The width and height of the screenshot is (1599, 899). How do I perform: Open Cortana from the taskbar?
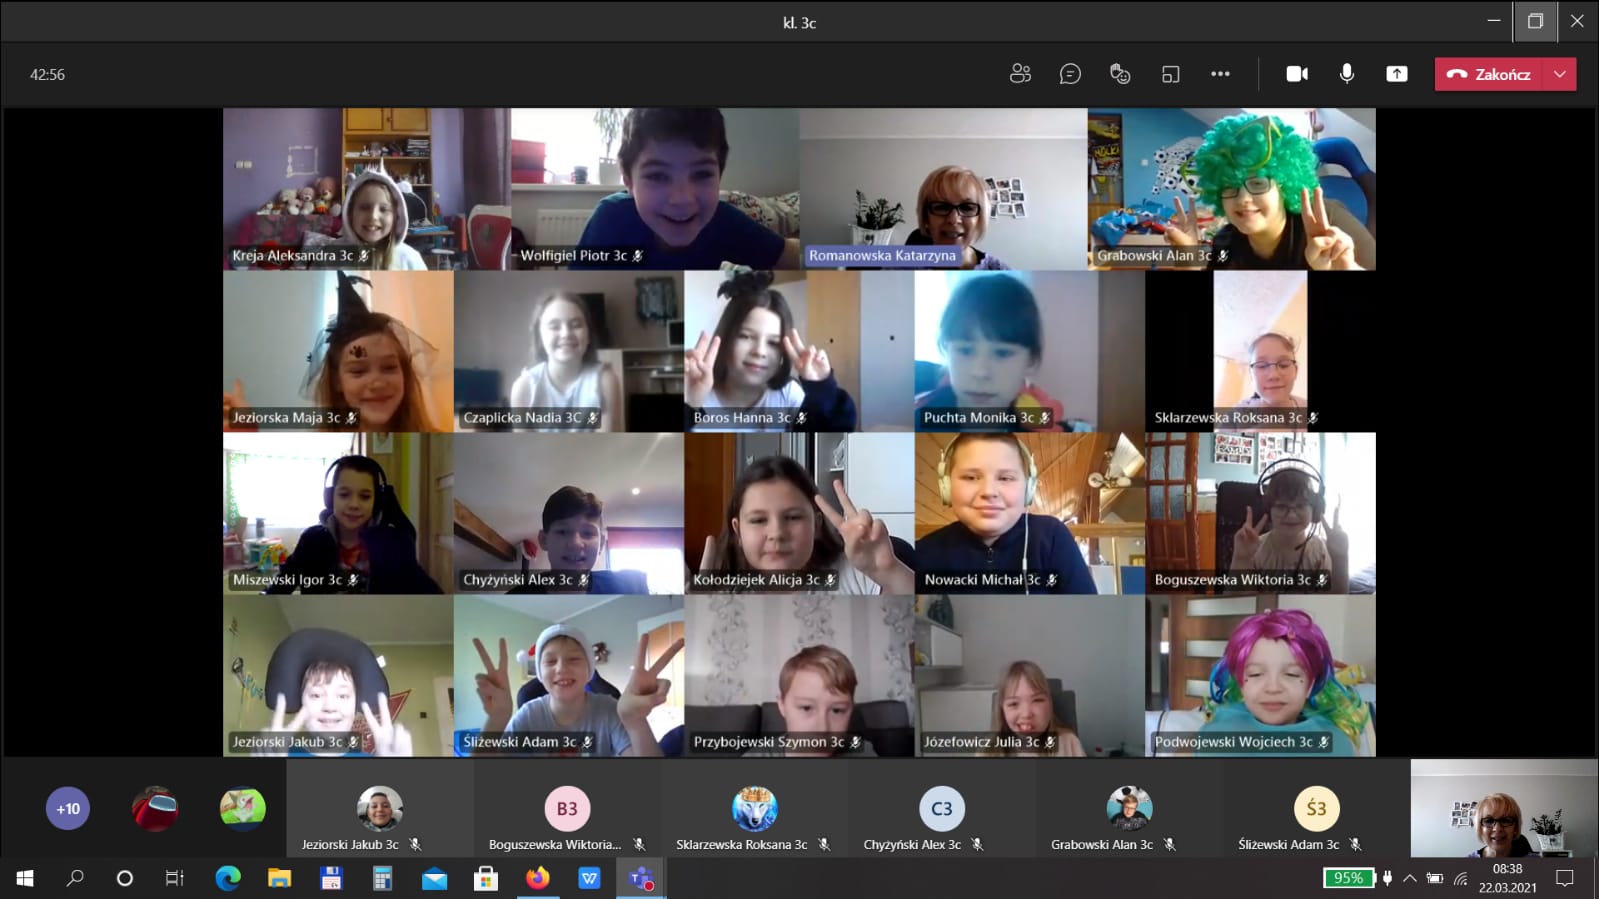pos(124,878)
